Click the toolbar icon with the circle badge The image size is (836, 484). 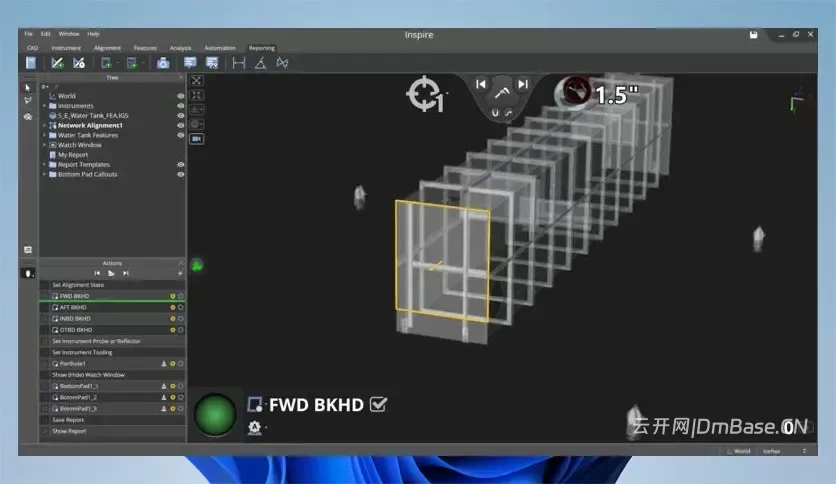coord(79,63)
